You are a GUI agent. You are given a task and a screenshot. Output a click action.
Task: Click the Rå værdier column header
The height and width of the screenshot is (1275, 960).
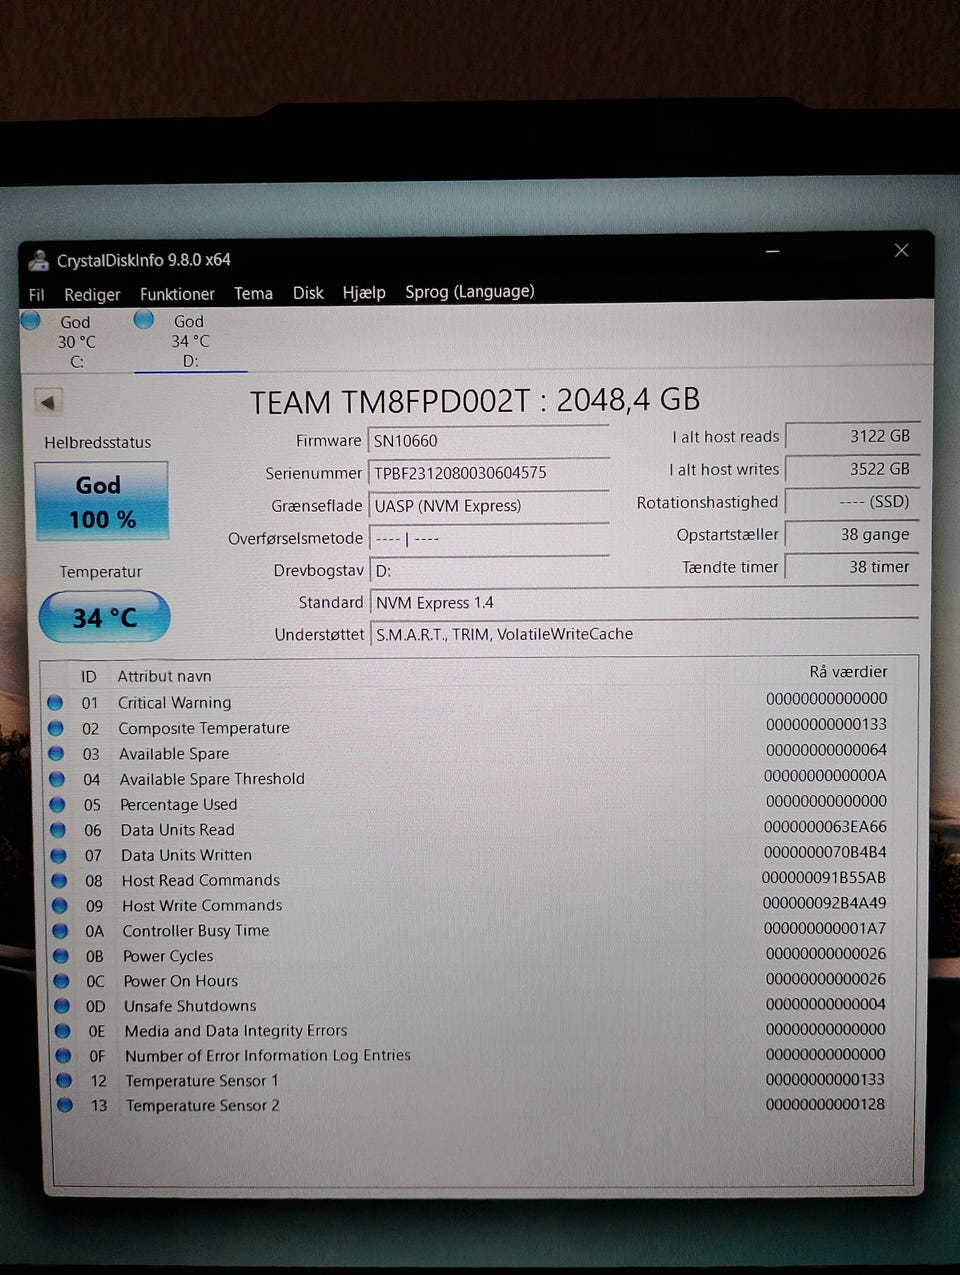(847, 672)
